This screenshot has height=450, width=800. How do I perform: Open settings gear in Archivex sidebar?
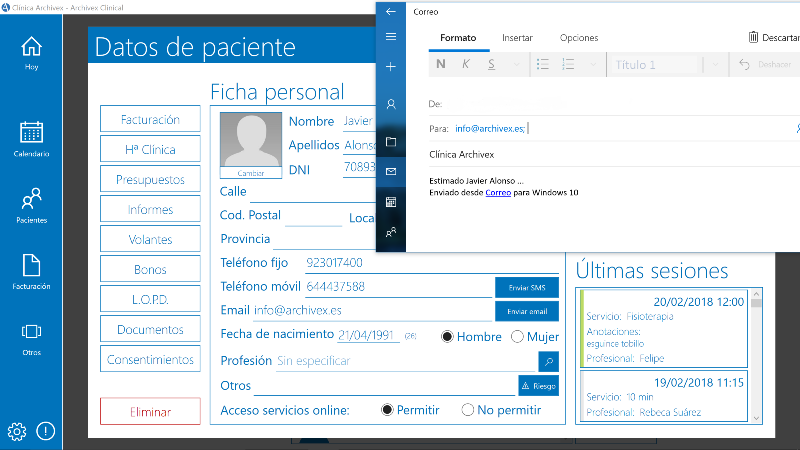17,432
